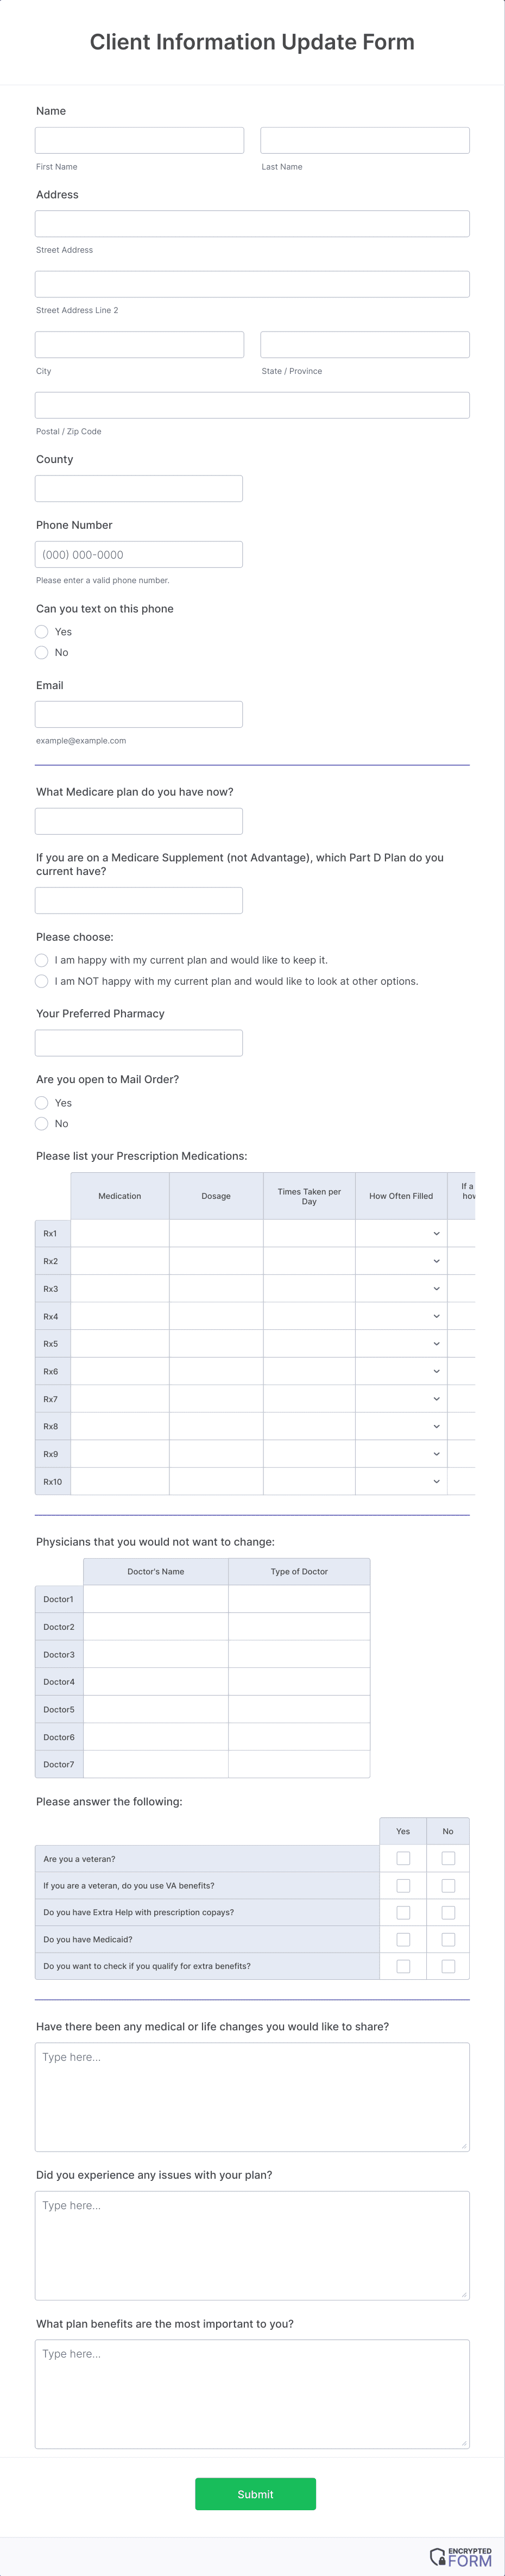Open the How Often Filled dropdown for Rx10
Viewport: 505px width, 2576px height.
pyautogui.click(x=435, y=1481)
